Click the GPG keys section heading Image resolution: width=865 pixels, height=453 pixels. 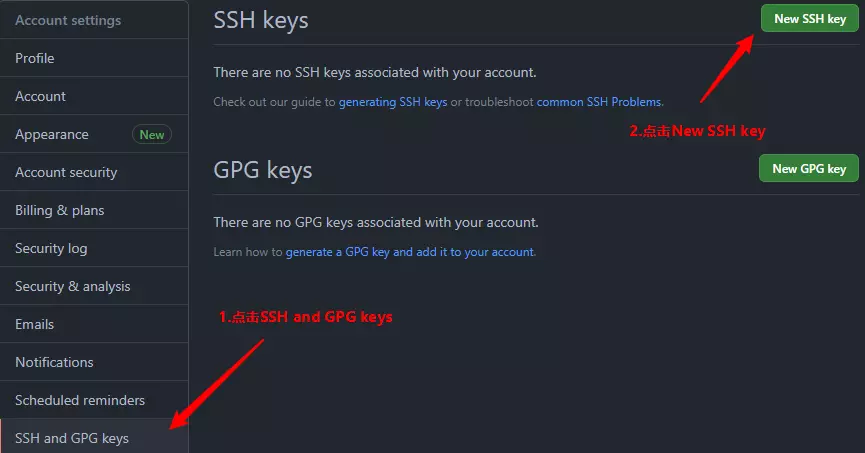coord(263,170)
